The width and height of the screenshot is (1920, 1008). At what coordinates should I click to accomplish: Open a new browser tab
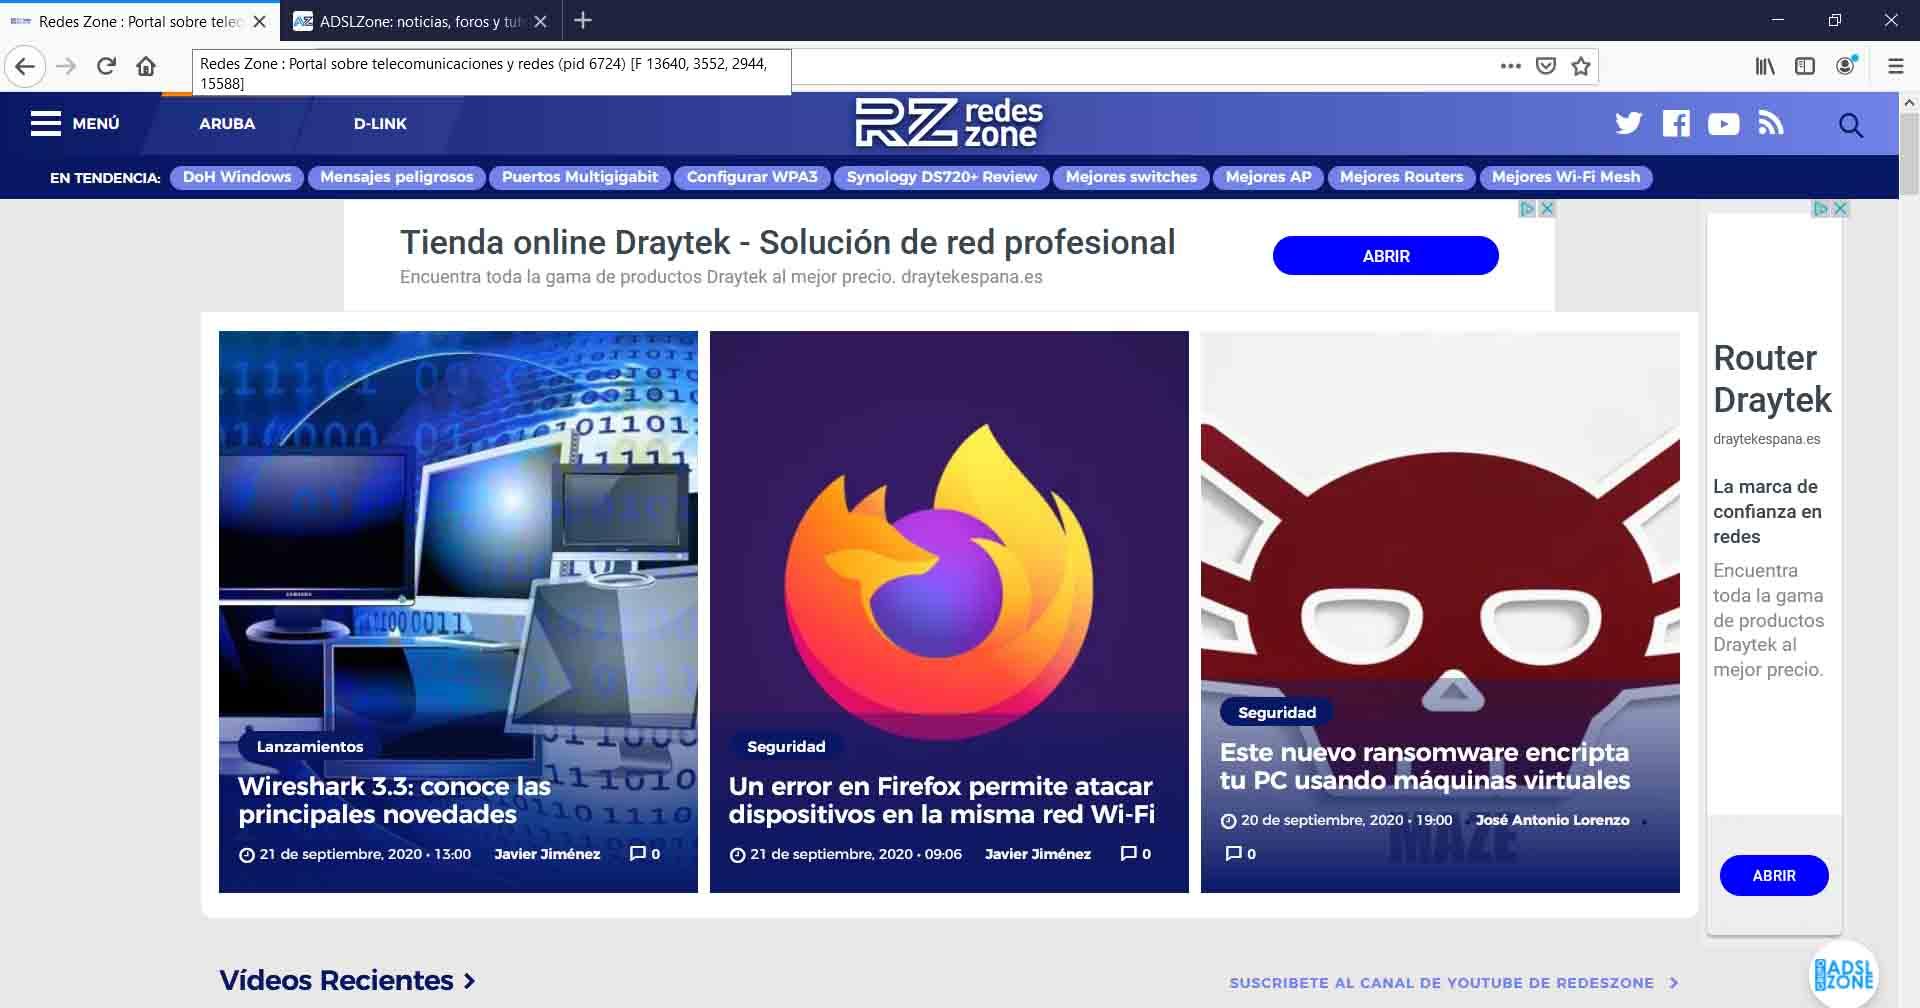pos(583,20)
